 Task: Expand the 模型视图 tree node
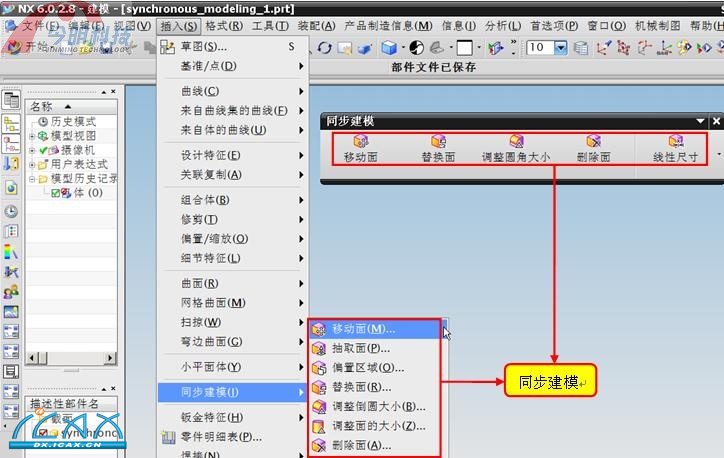32,136
